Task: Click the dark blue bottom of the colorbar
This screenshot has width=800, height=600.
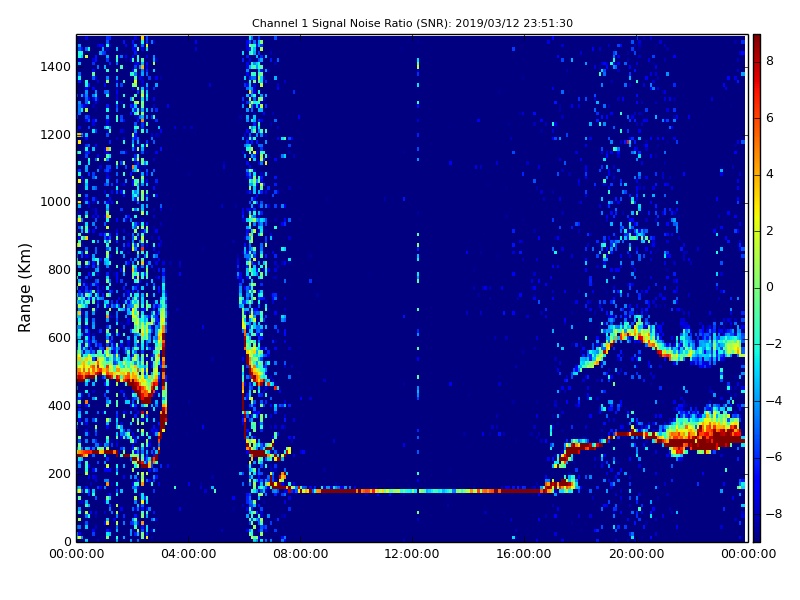Action: click(x=757, y=533)
